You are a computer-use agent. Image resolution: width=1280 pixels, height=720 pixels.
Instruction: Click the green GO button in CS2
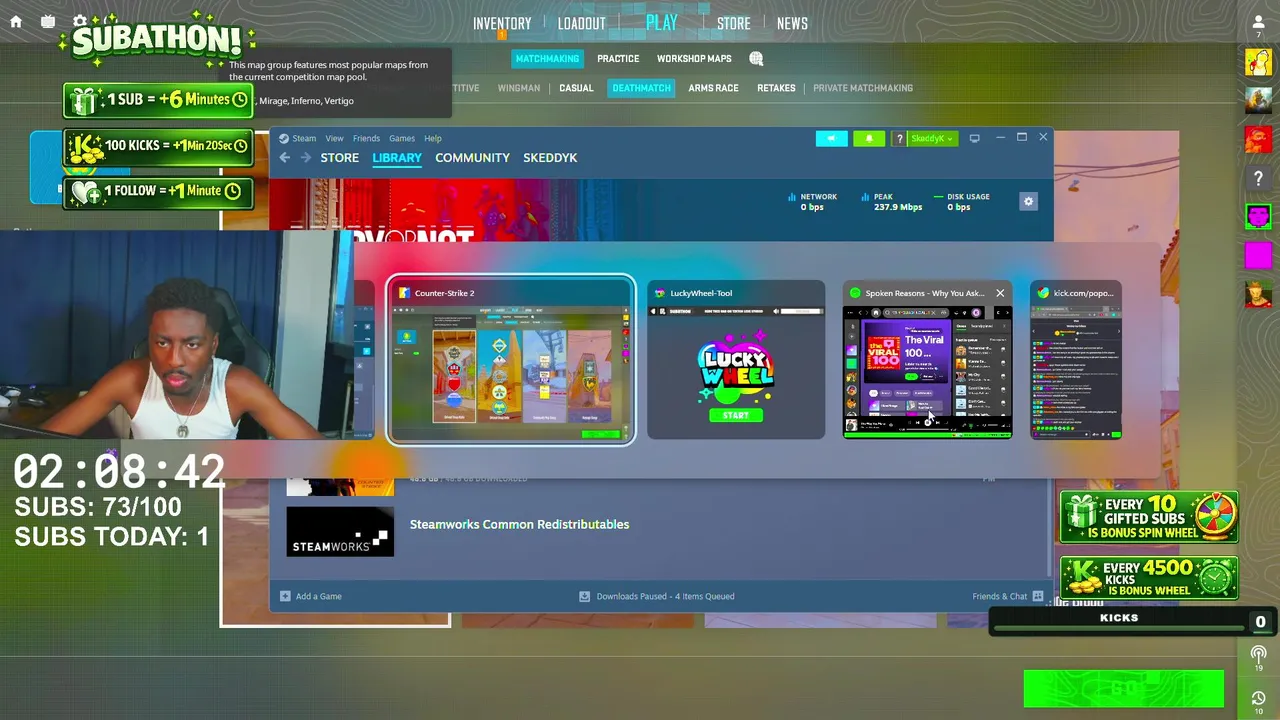click(x=1124, y=689)
